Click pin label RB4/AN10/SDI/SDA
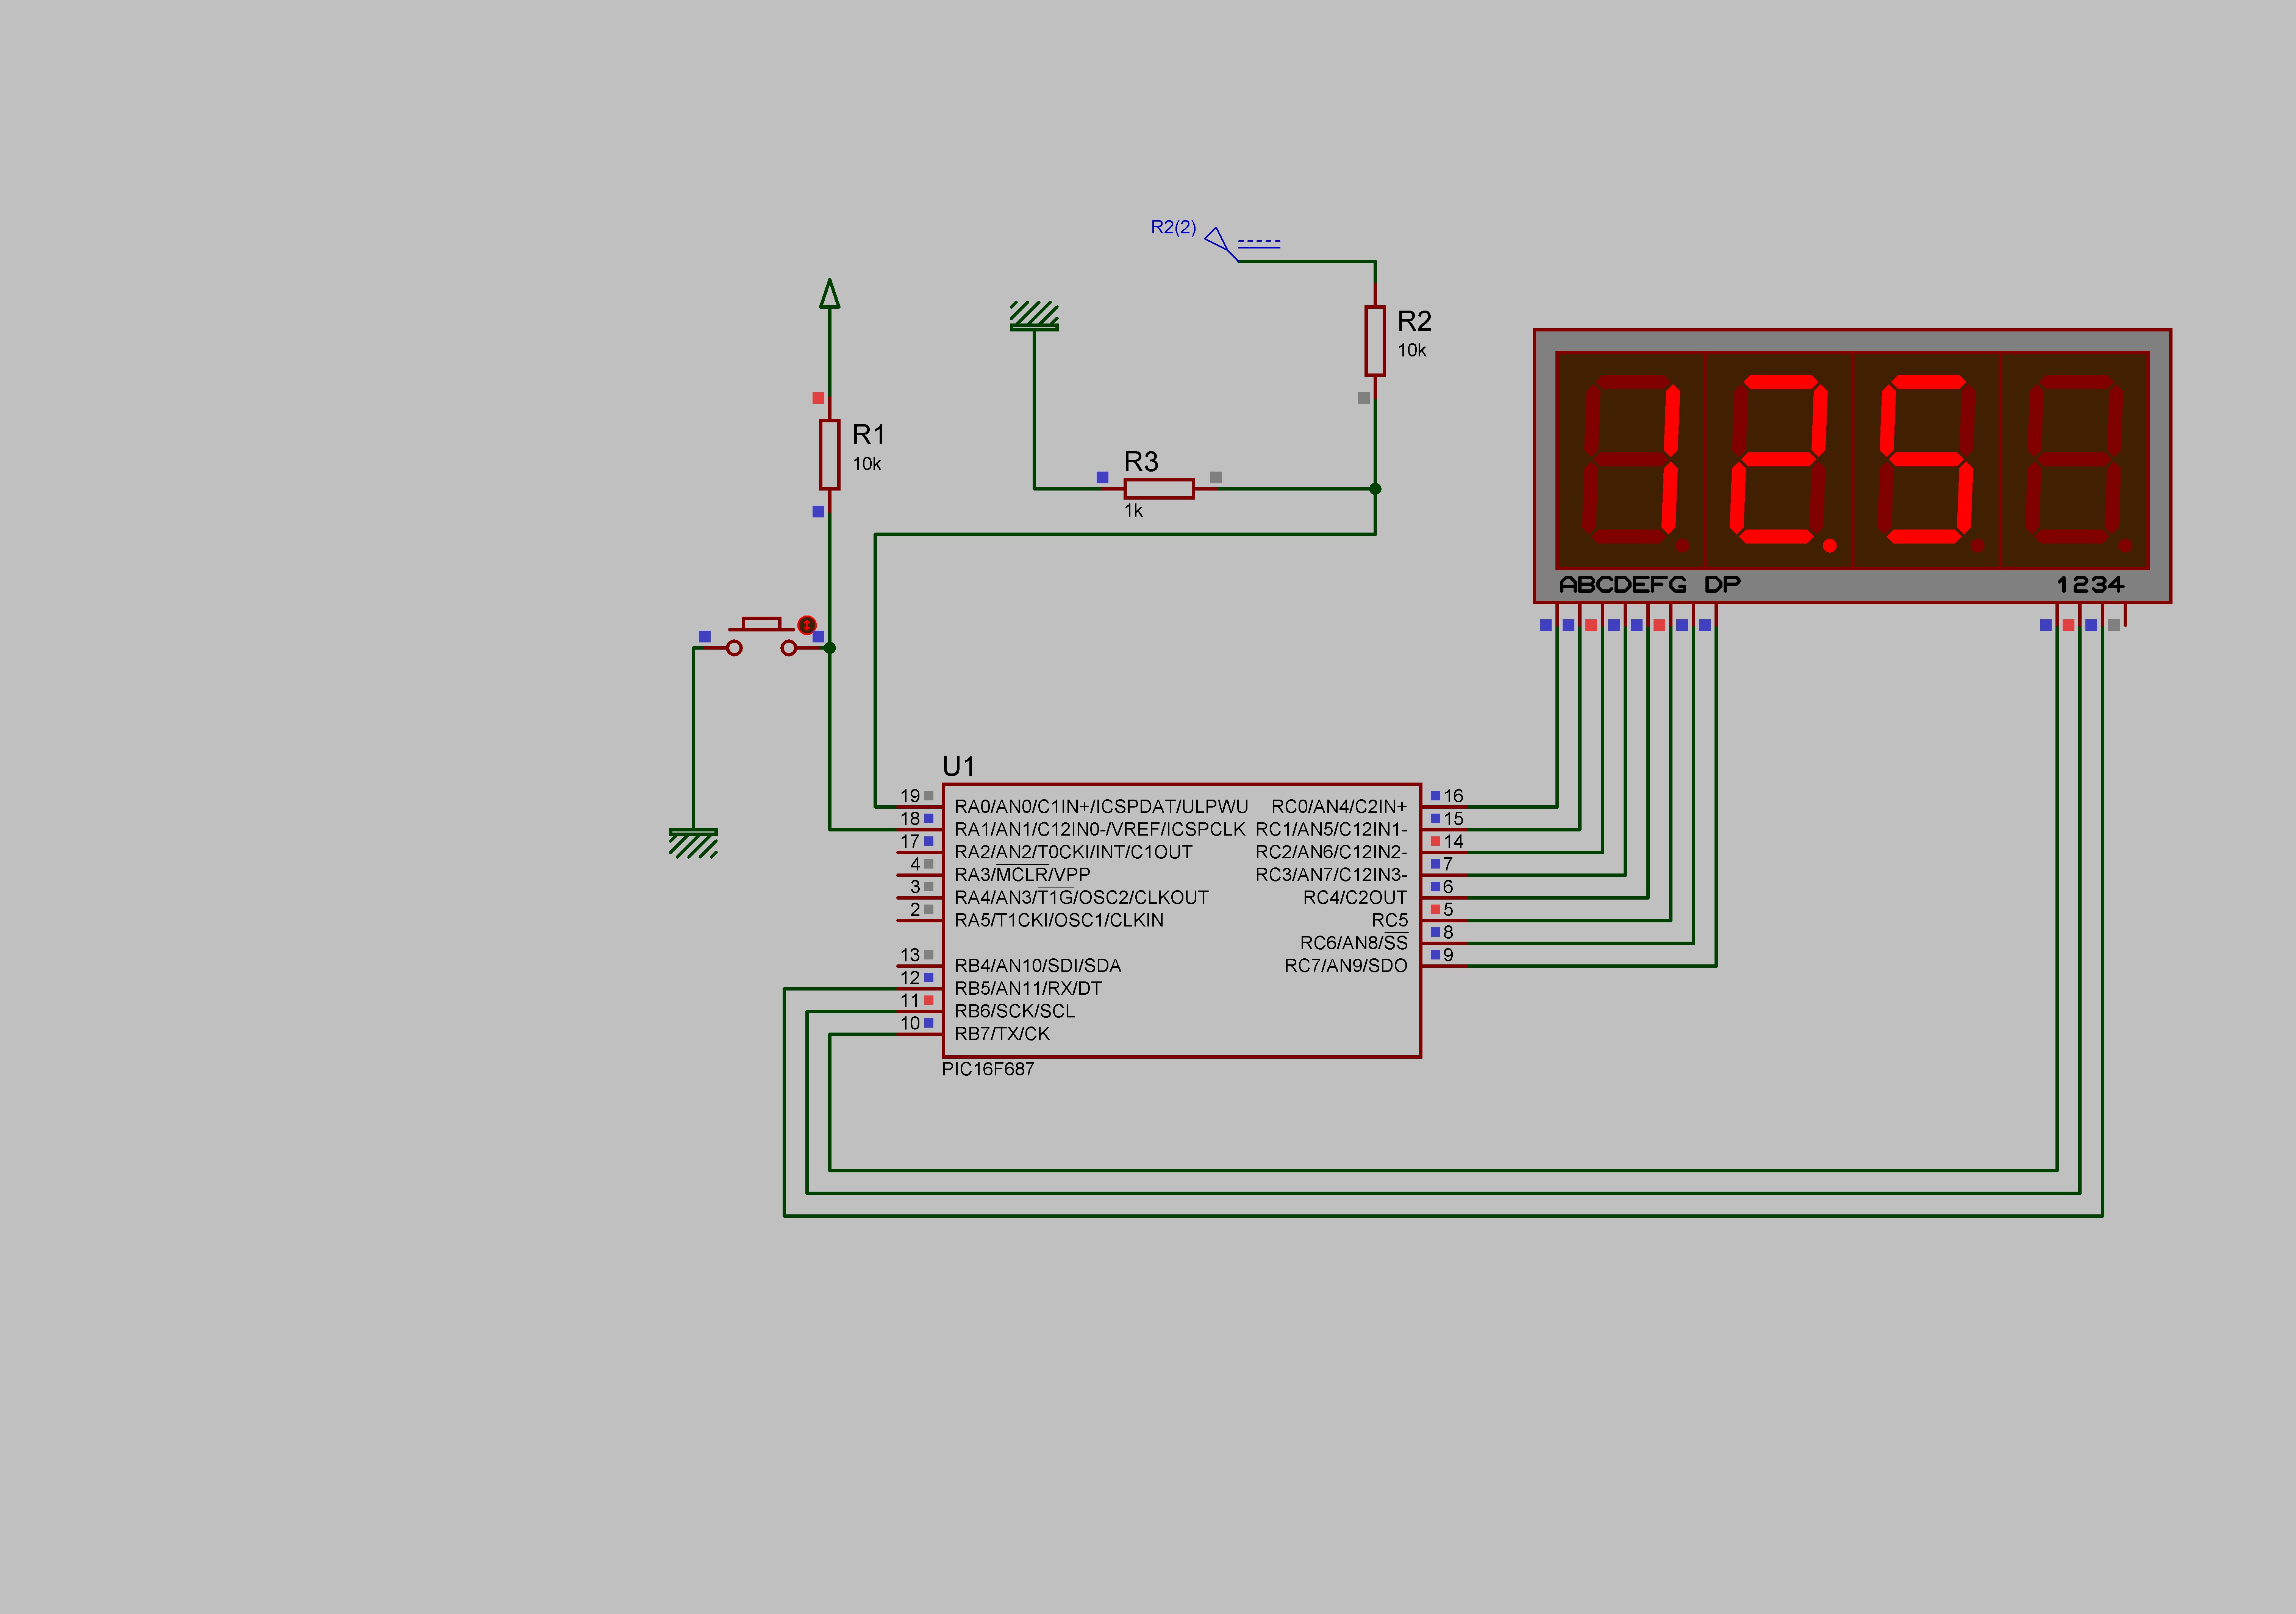 pyautogui.click(x=1038, y=966)
